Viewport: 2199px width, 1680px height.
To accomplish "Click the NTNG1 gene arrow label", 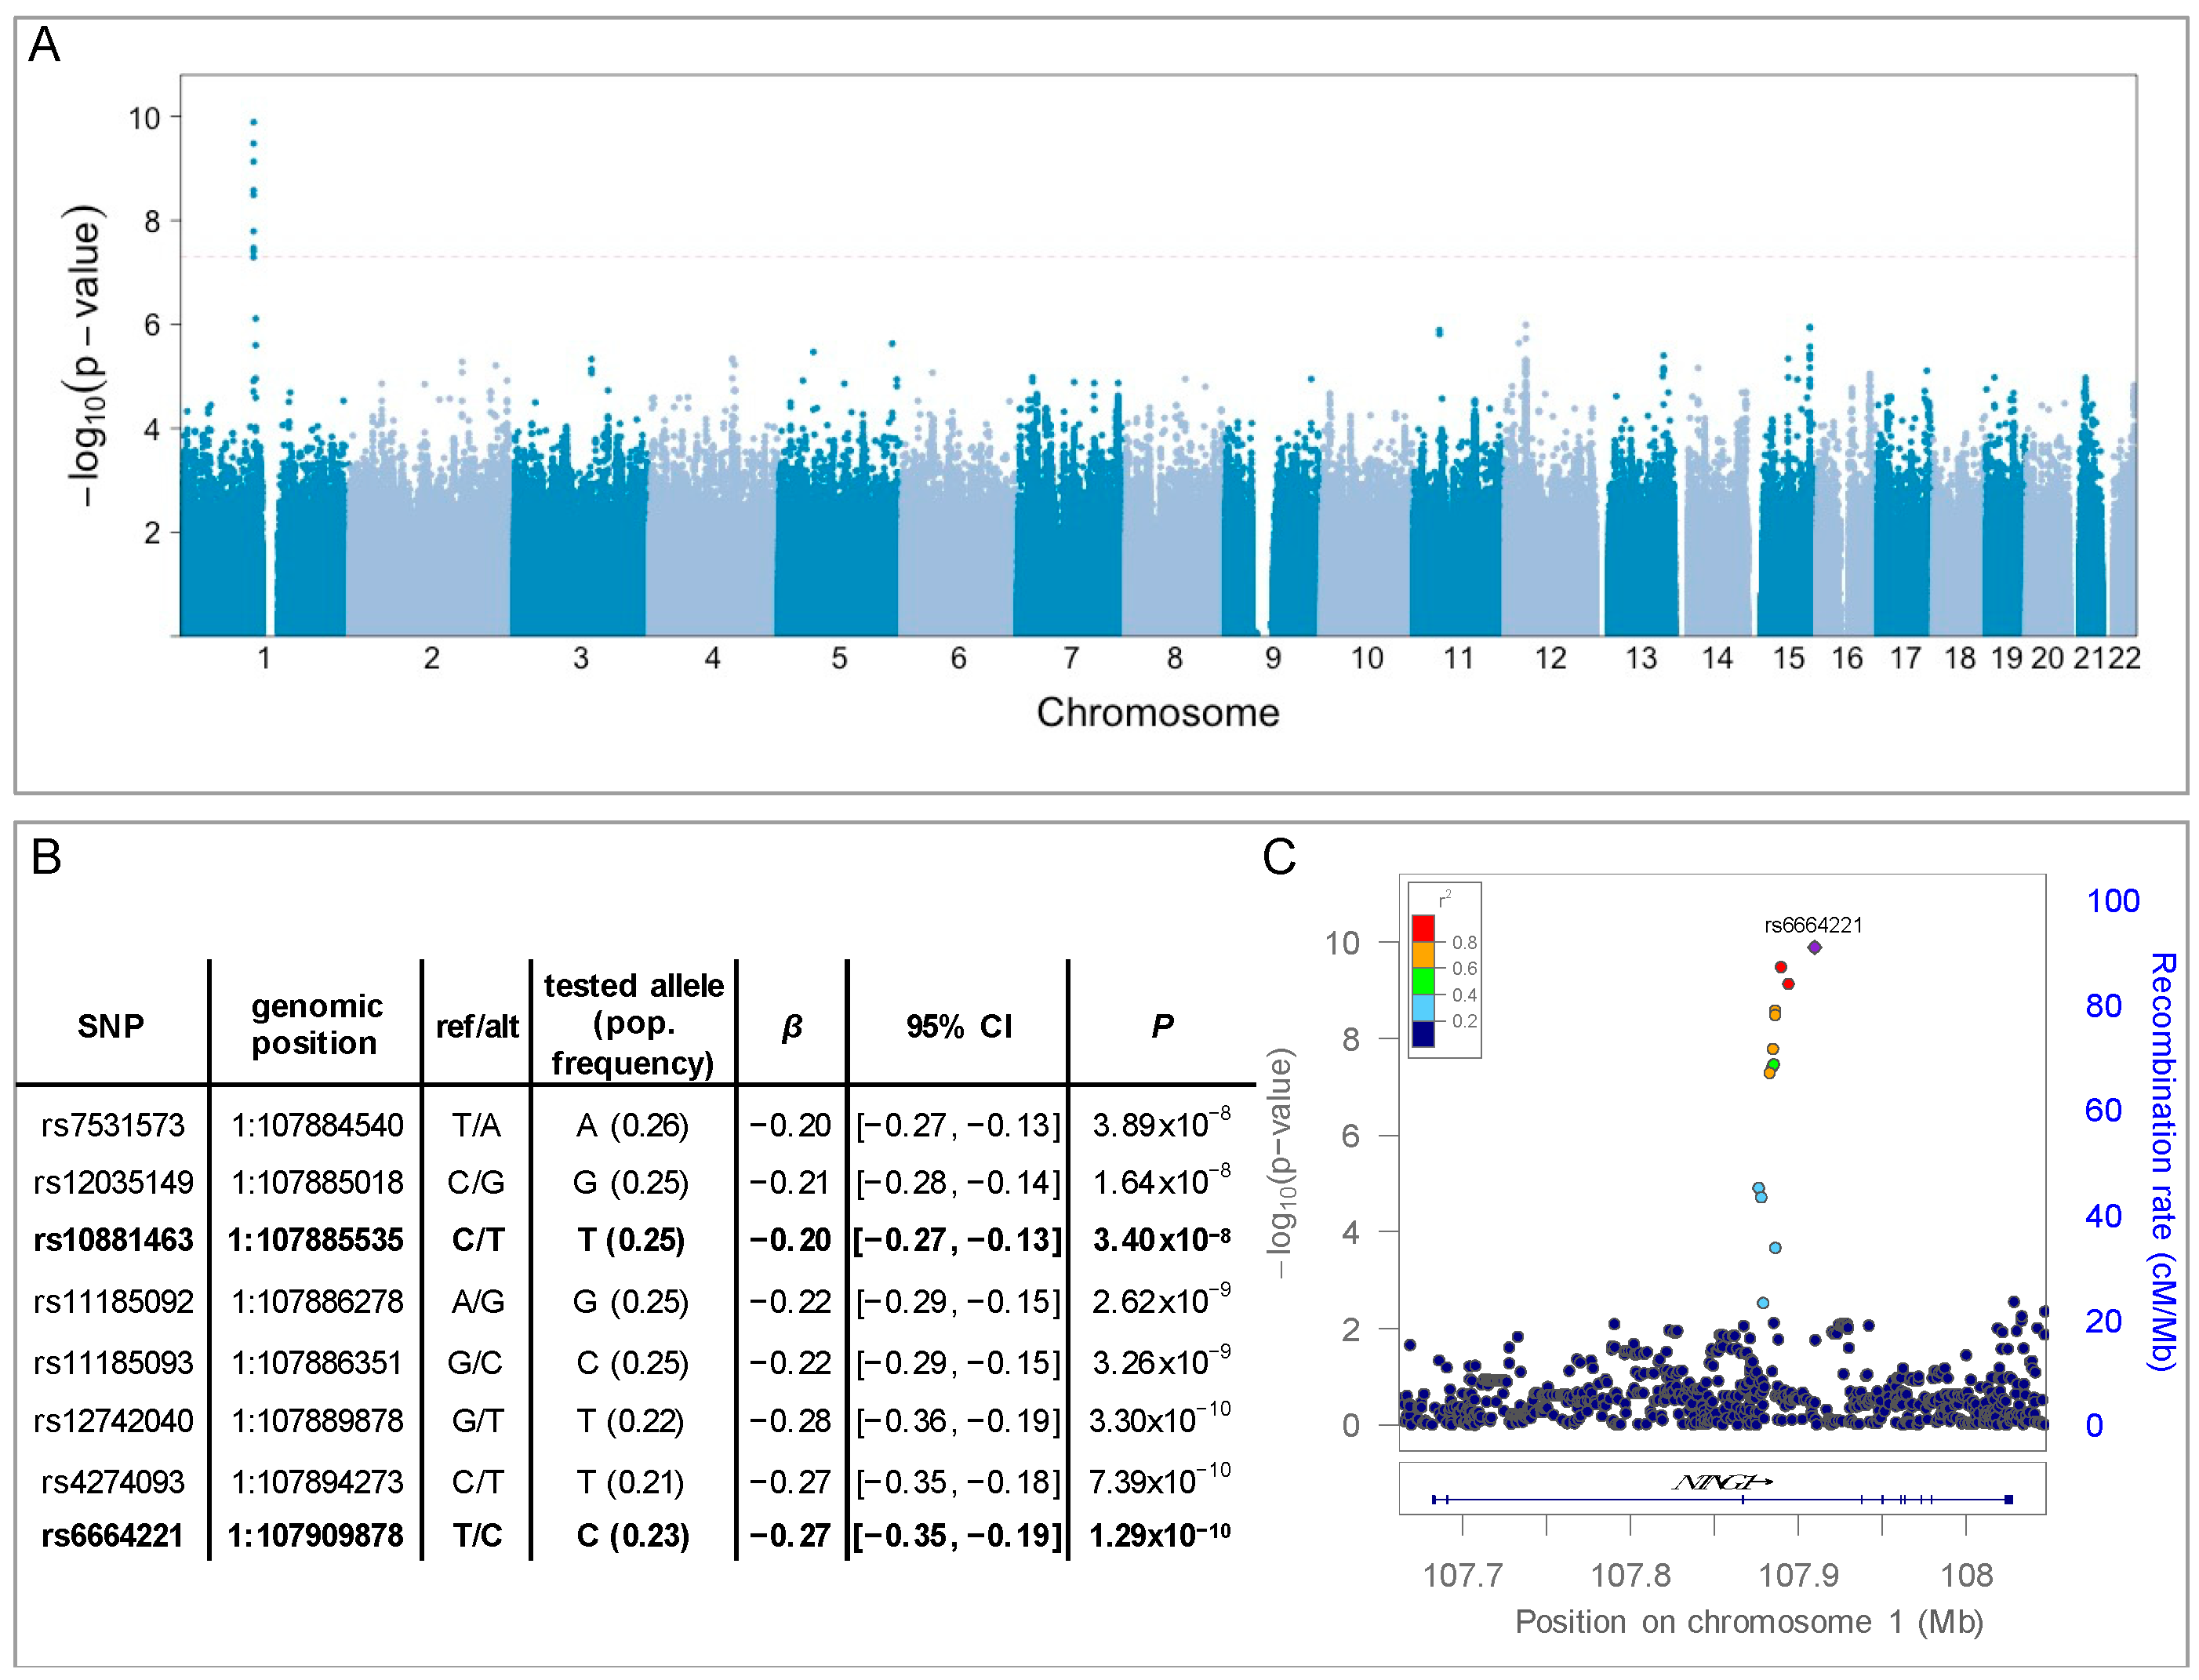I will (x=1721, y=1482).
